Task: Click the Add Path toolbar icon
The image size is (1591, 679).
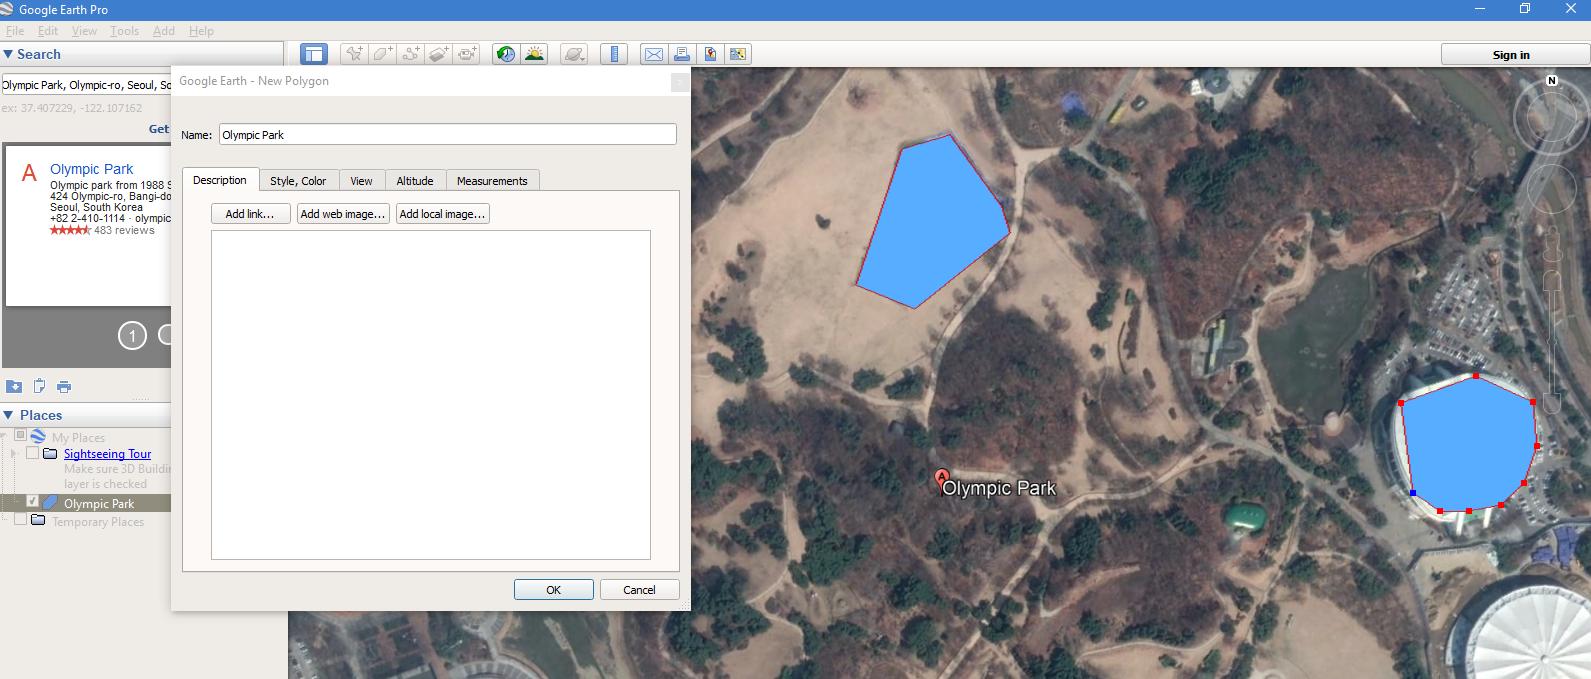Action: tap(411, 54)
